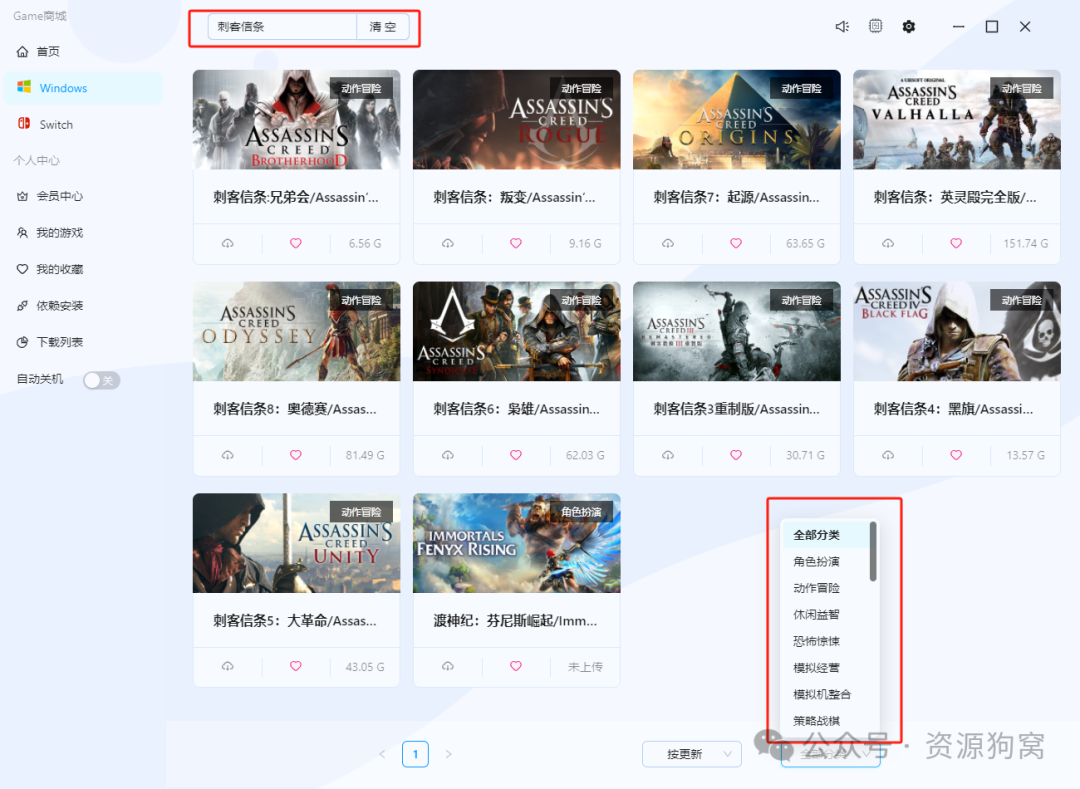The width and height of the screenshot is (1080, 789).
Task: Click the 动作冒险 tag on Rogue card
Action: pos(581,89)
